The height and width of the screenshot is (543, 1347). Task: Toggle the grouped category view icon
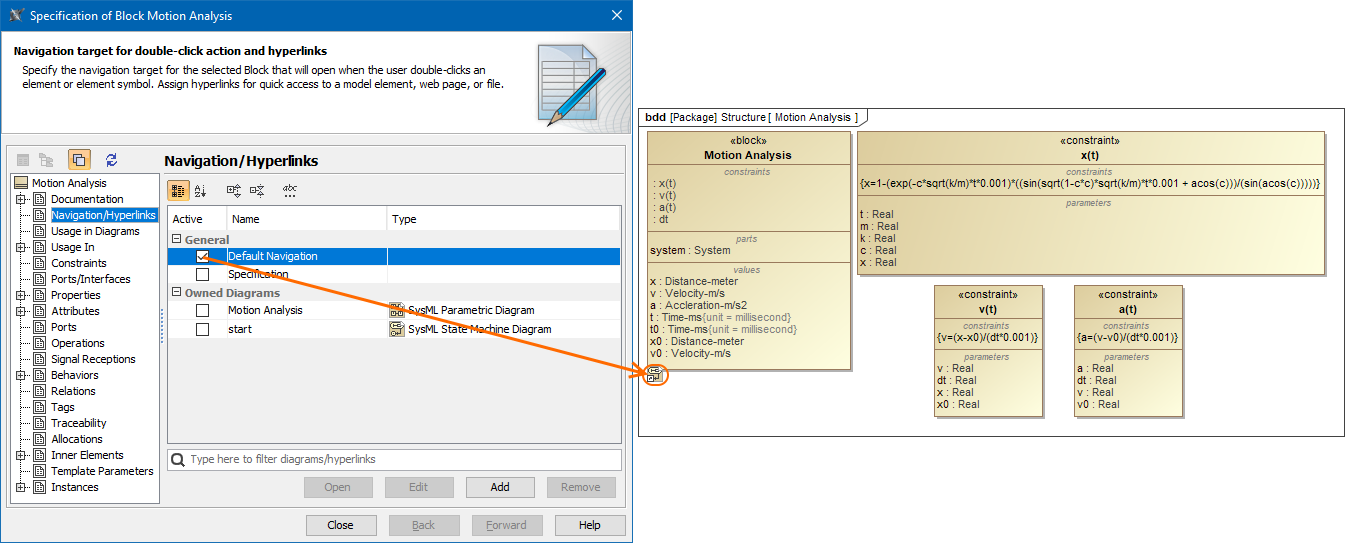pyautogui.click(x=178, y=191)
